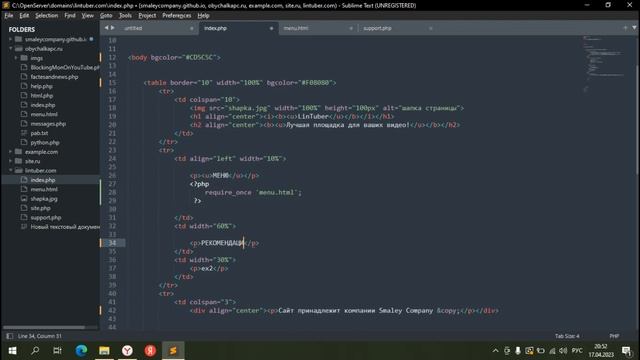Open html.php in the sidebar

coord(42,96)
